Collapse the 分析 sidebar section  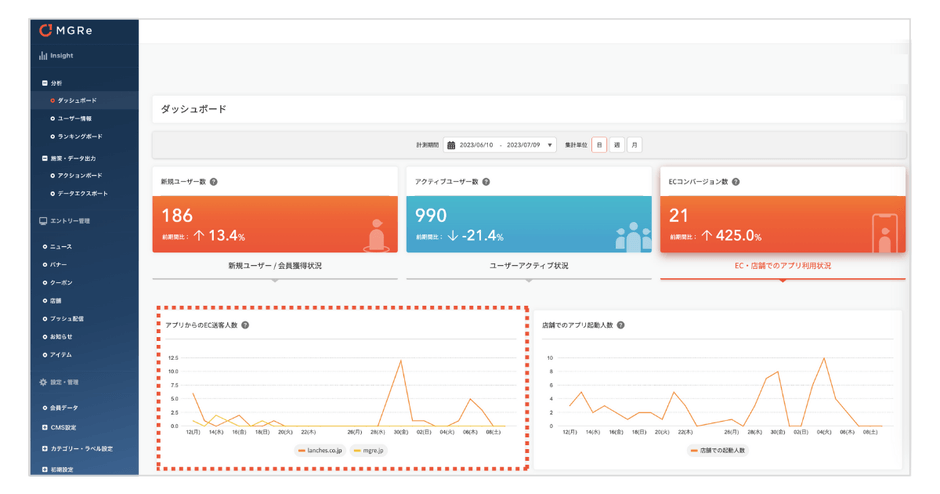[44, 83]
